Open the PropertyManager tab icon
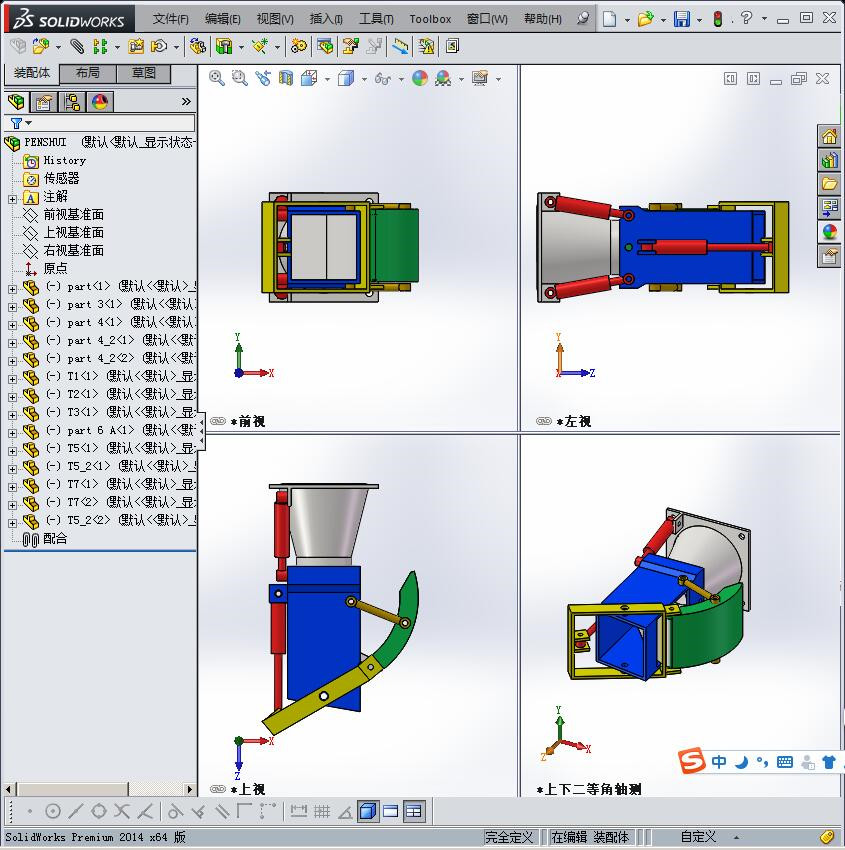The width and height of the screenshot is (845, 850). click(44, 102)
